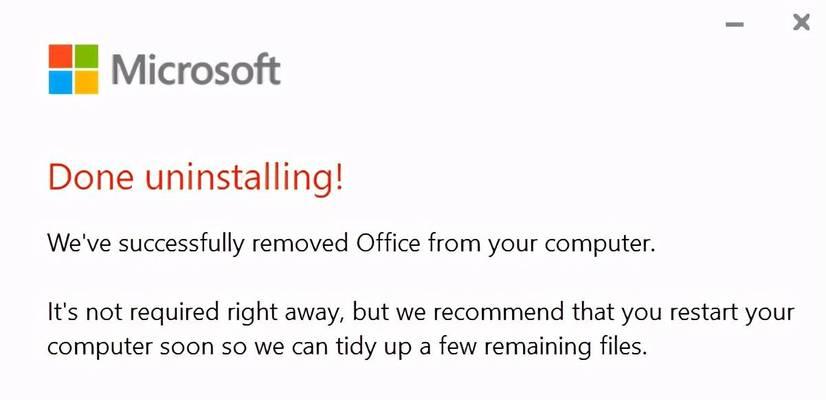The width and height of the screenshot is (826, 400).
Task: Click the "Done uninstalling!" heading
Action: (195, 178)
